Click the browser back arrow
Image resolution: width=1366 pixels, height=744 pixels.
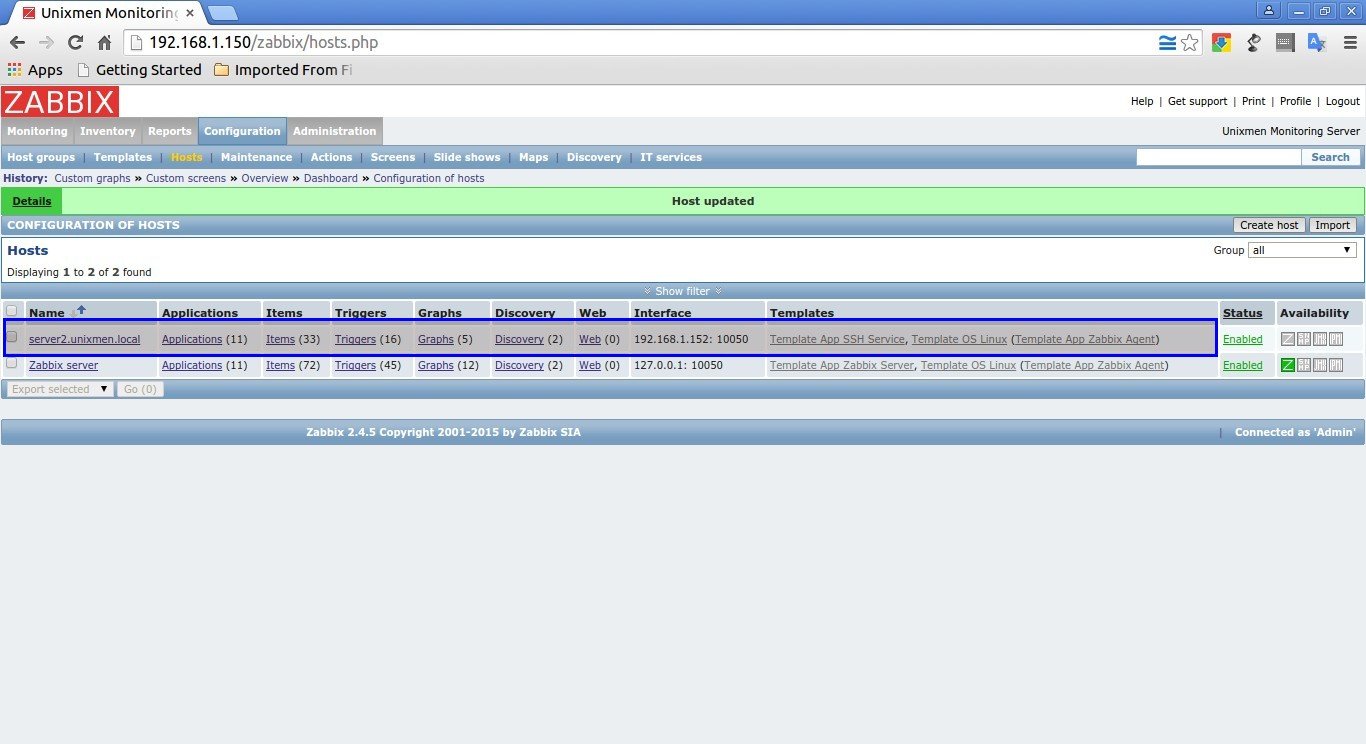[17, 43]
